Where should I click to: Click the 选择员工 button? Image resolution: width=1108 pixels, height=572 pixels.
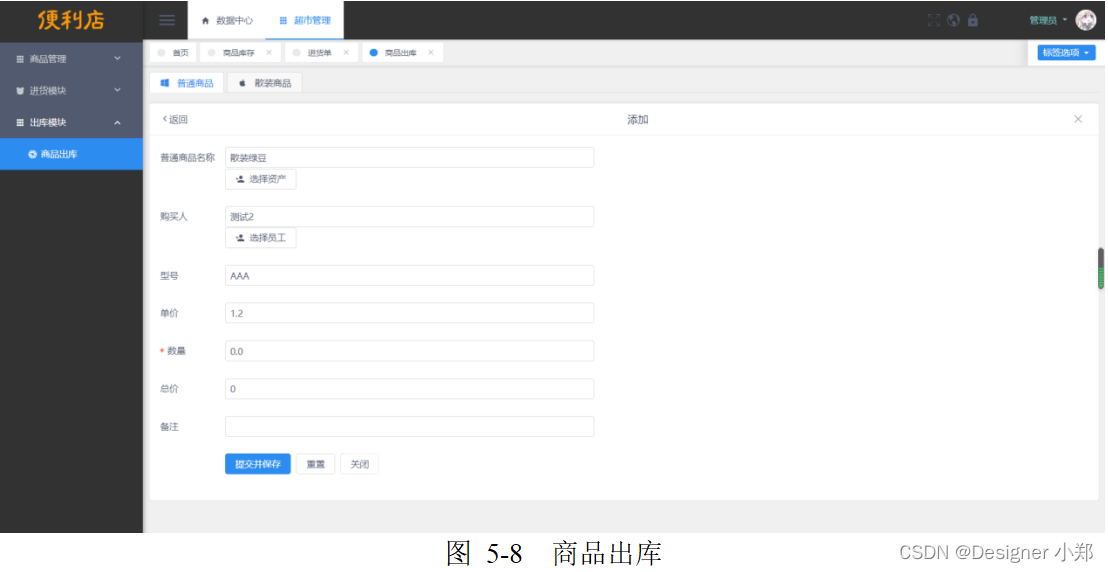coord(261,238)
